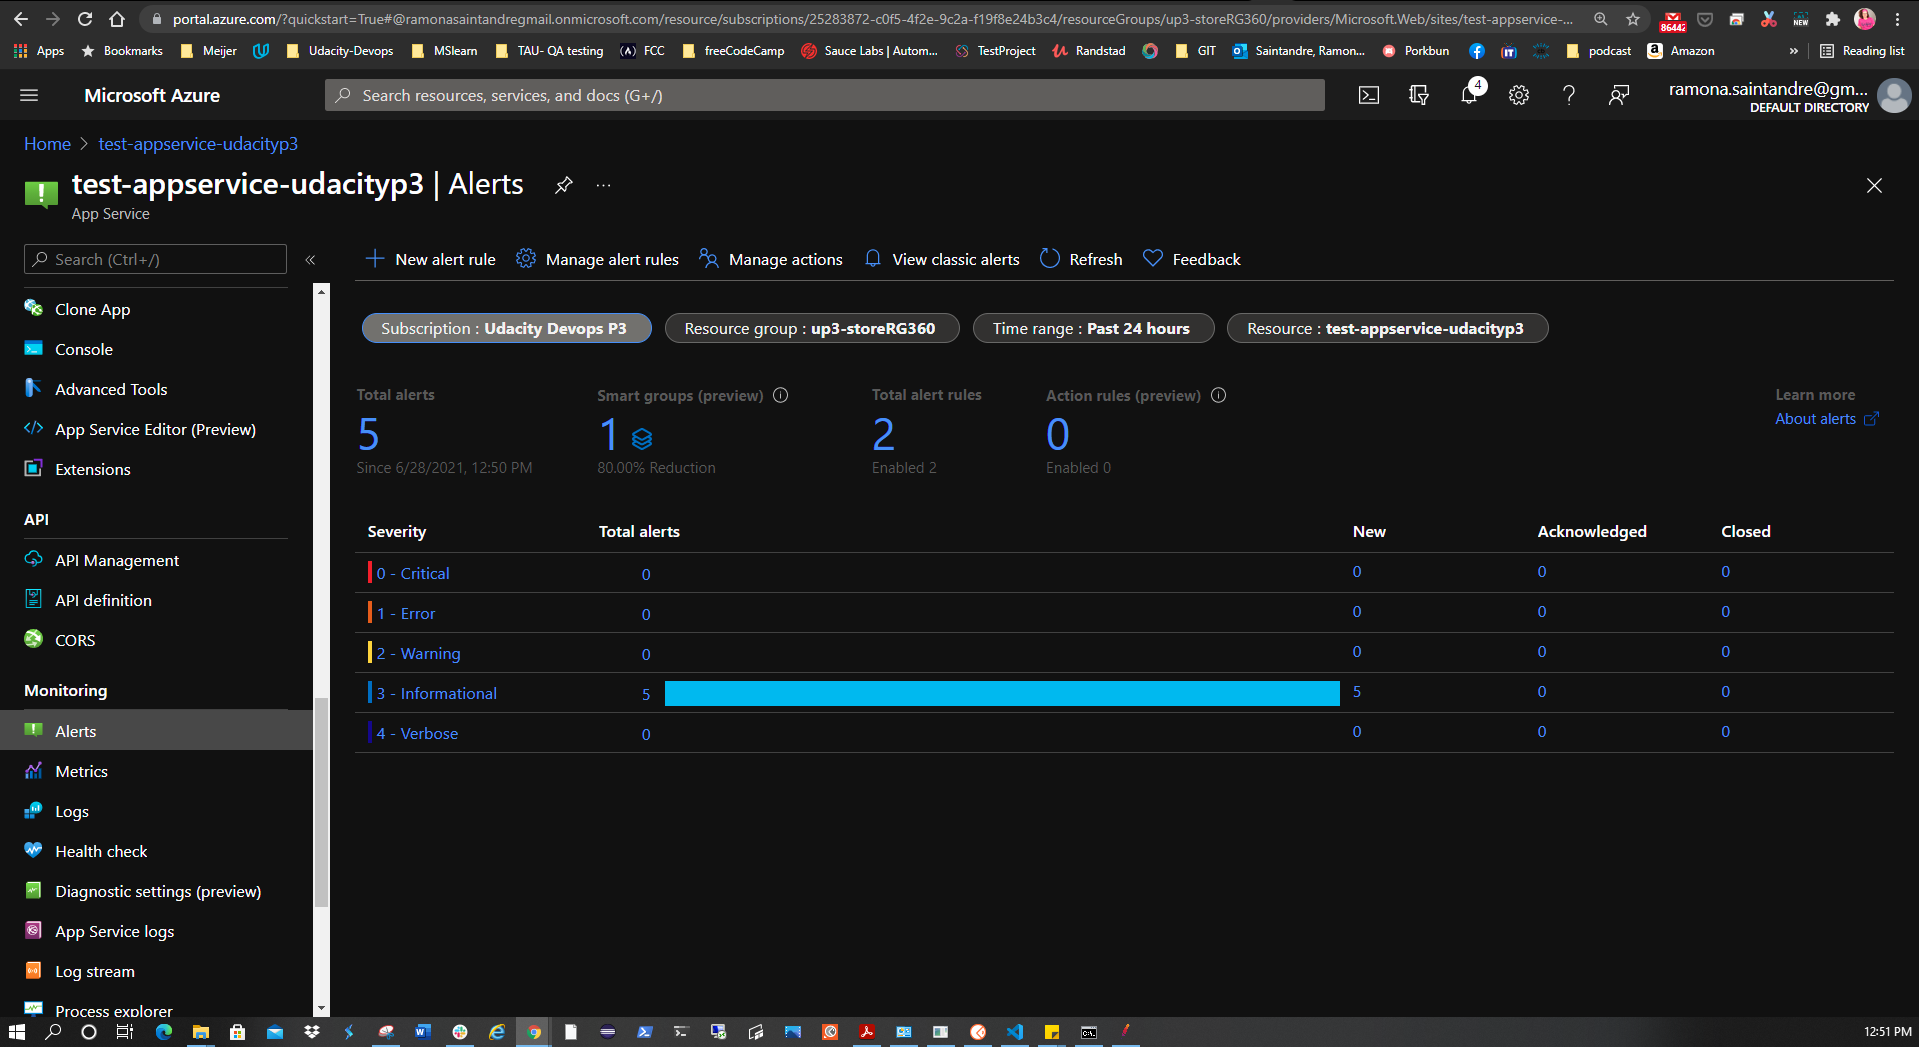Open Azure Cloud Shell icon
The image size is (1919, 1047).
tap(1368, 95)
